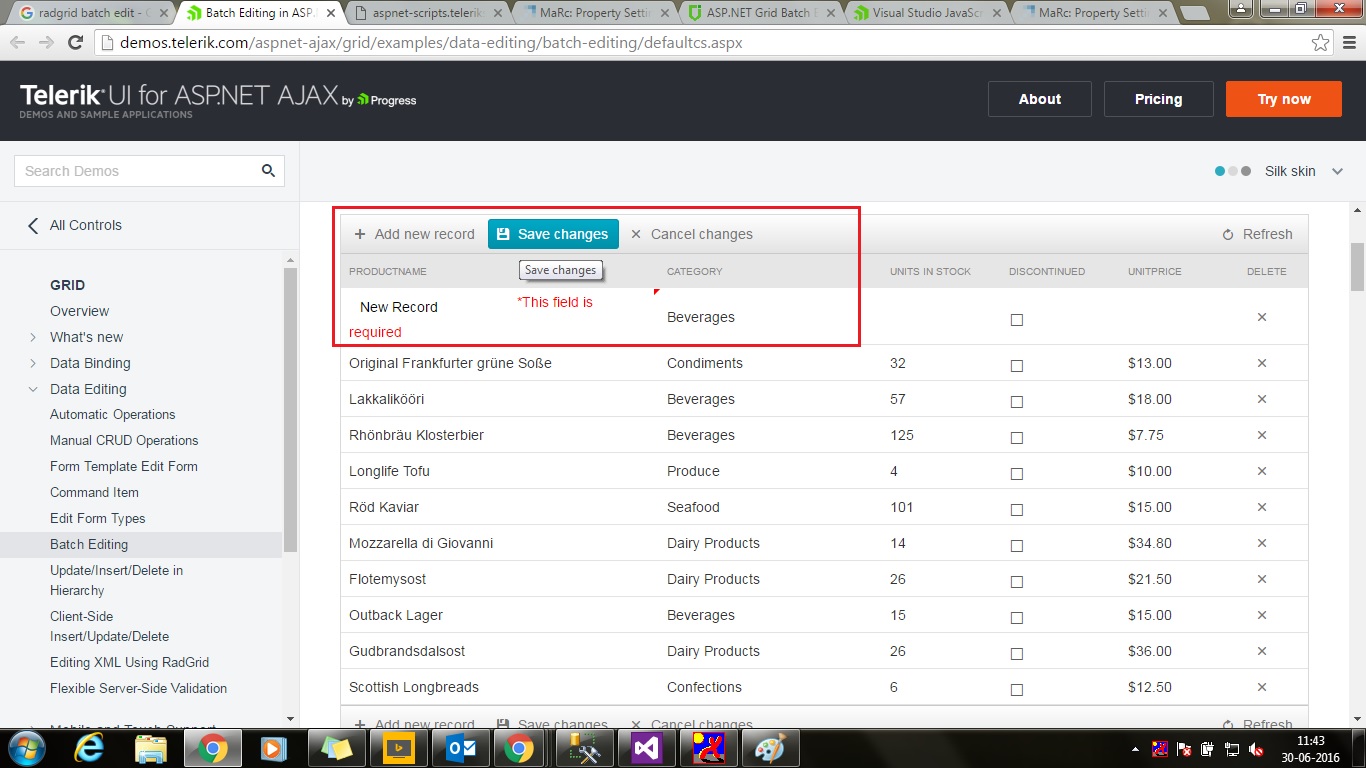The image size is (1366, 768).
Task: Bookmark this page with the star icon
Action: pyautogui.click(x=1321, y=43)
